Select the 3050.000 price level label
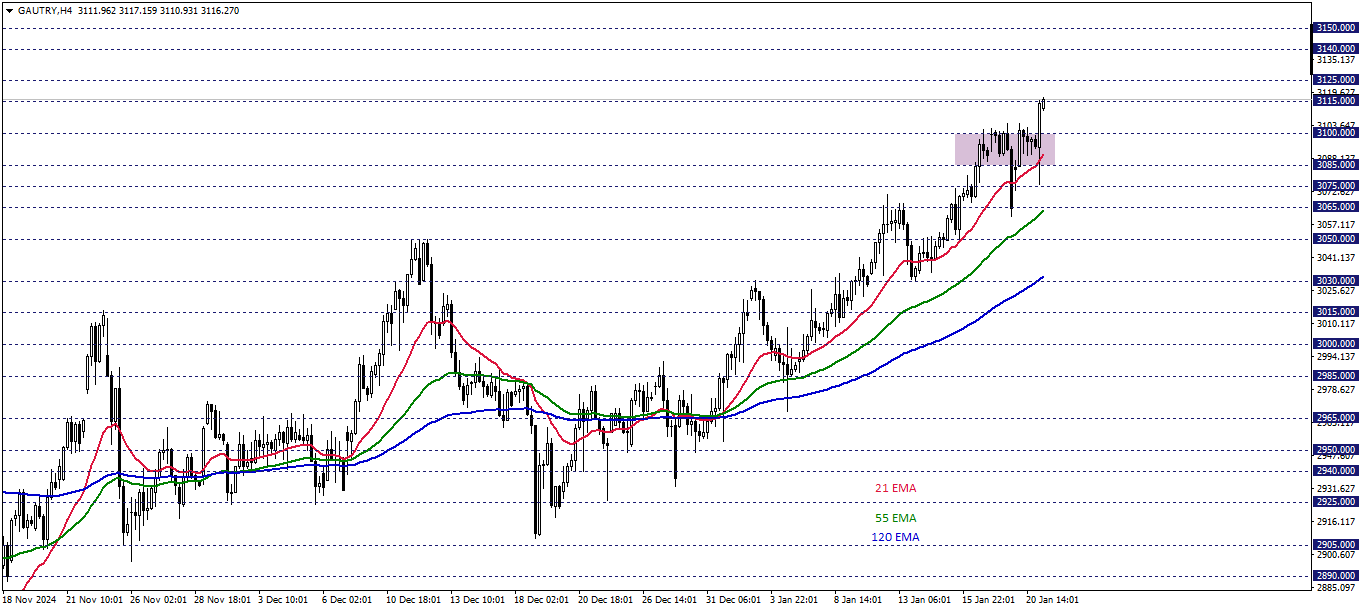Viewport: 1362px width, 611px height. [1336, 239]
